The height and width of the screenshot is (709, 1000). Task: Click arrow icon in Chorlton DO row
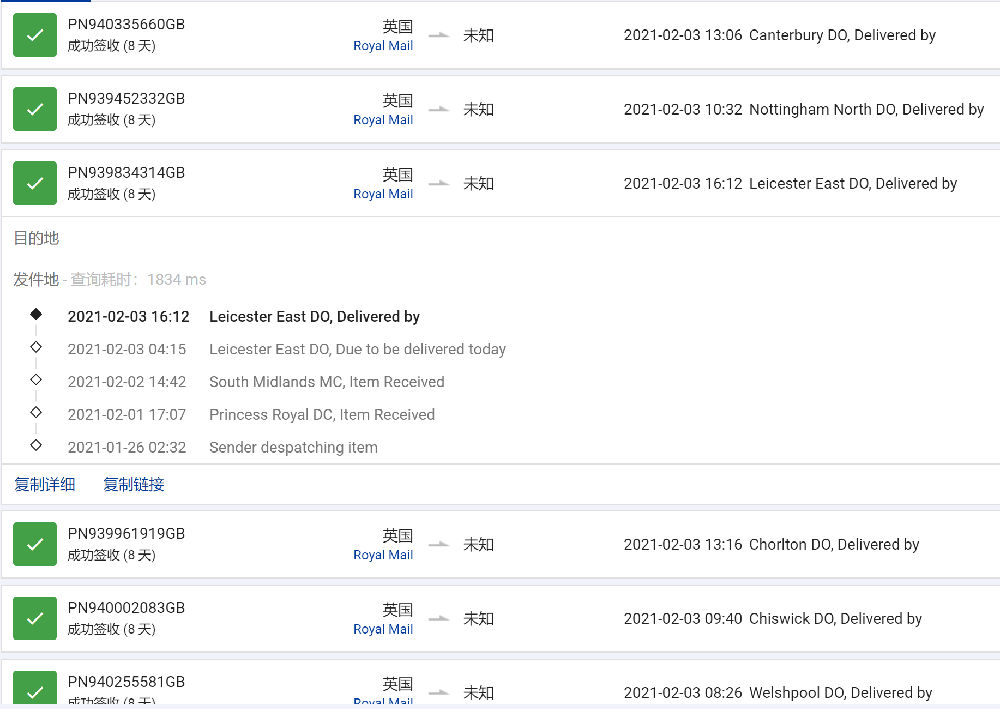439,544
